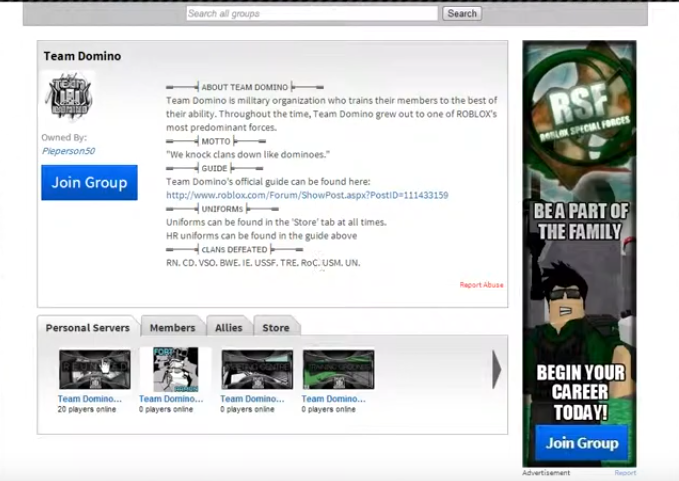Viewport: 679px width, 481px height.
Task: Open the official guide forum URL
Action: pyautogui.click(x=306, y=195)
